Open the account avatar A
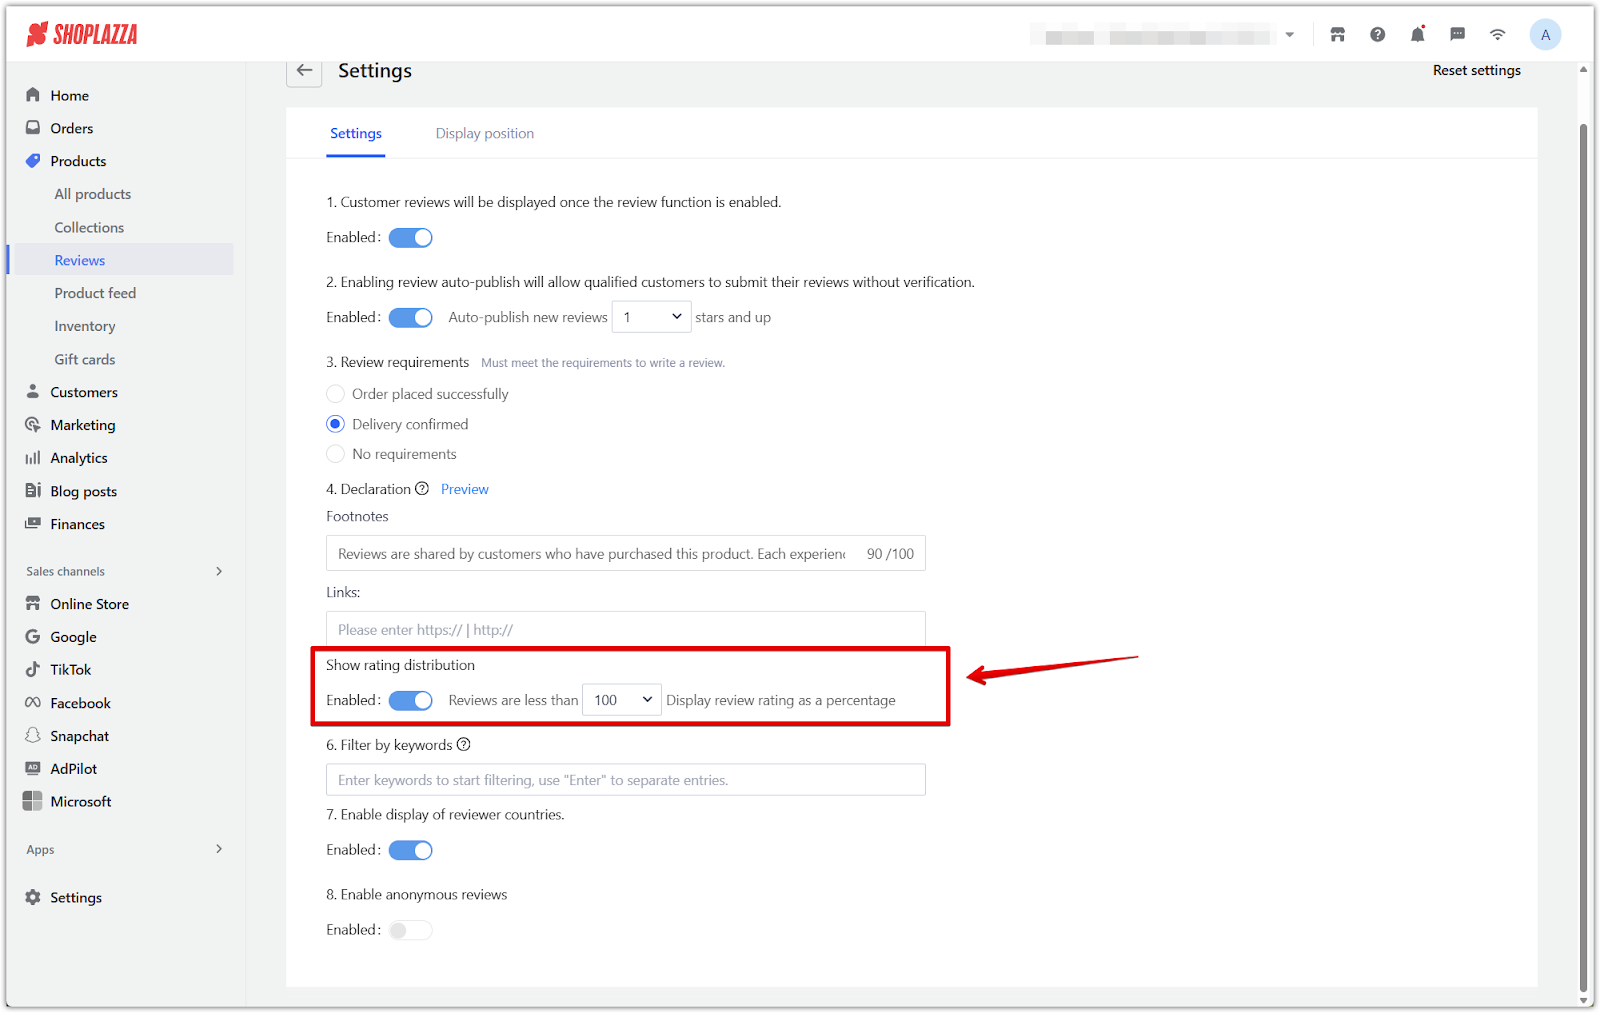The width and height of the screenshot is (1600, 1013). point(1545,35)
